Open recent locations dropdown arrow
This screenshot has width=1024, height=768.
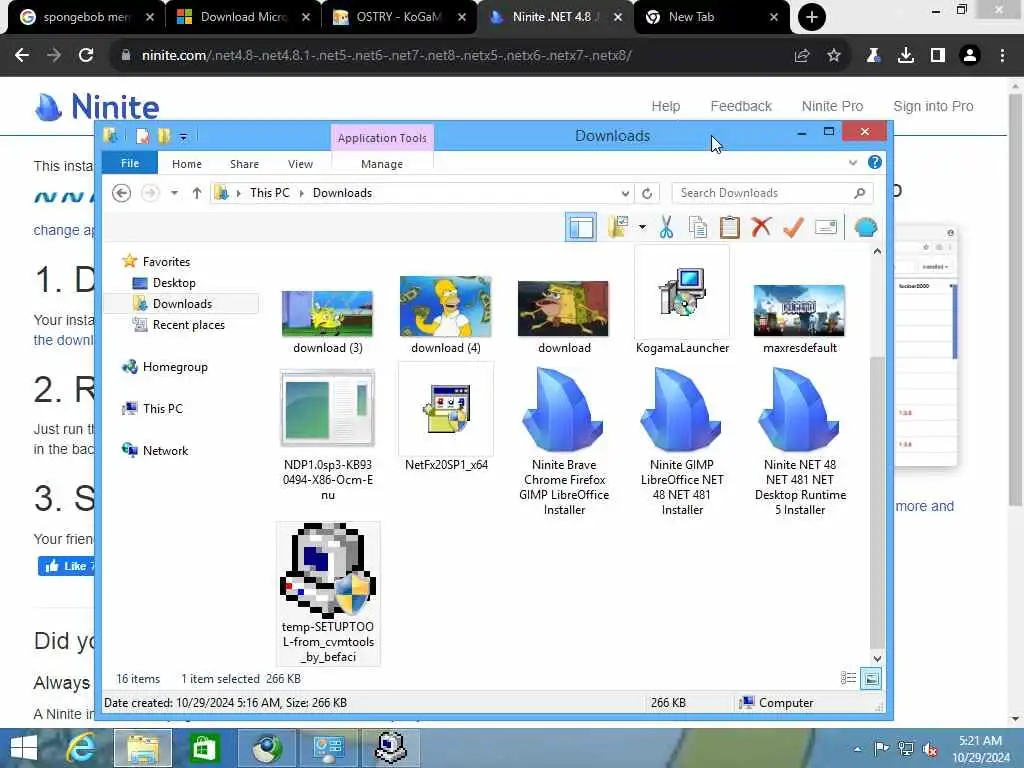[174, 193]
